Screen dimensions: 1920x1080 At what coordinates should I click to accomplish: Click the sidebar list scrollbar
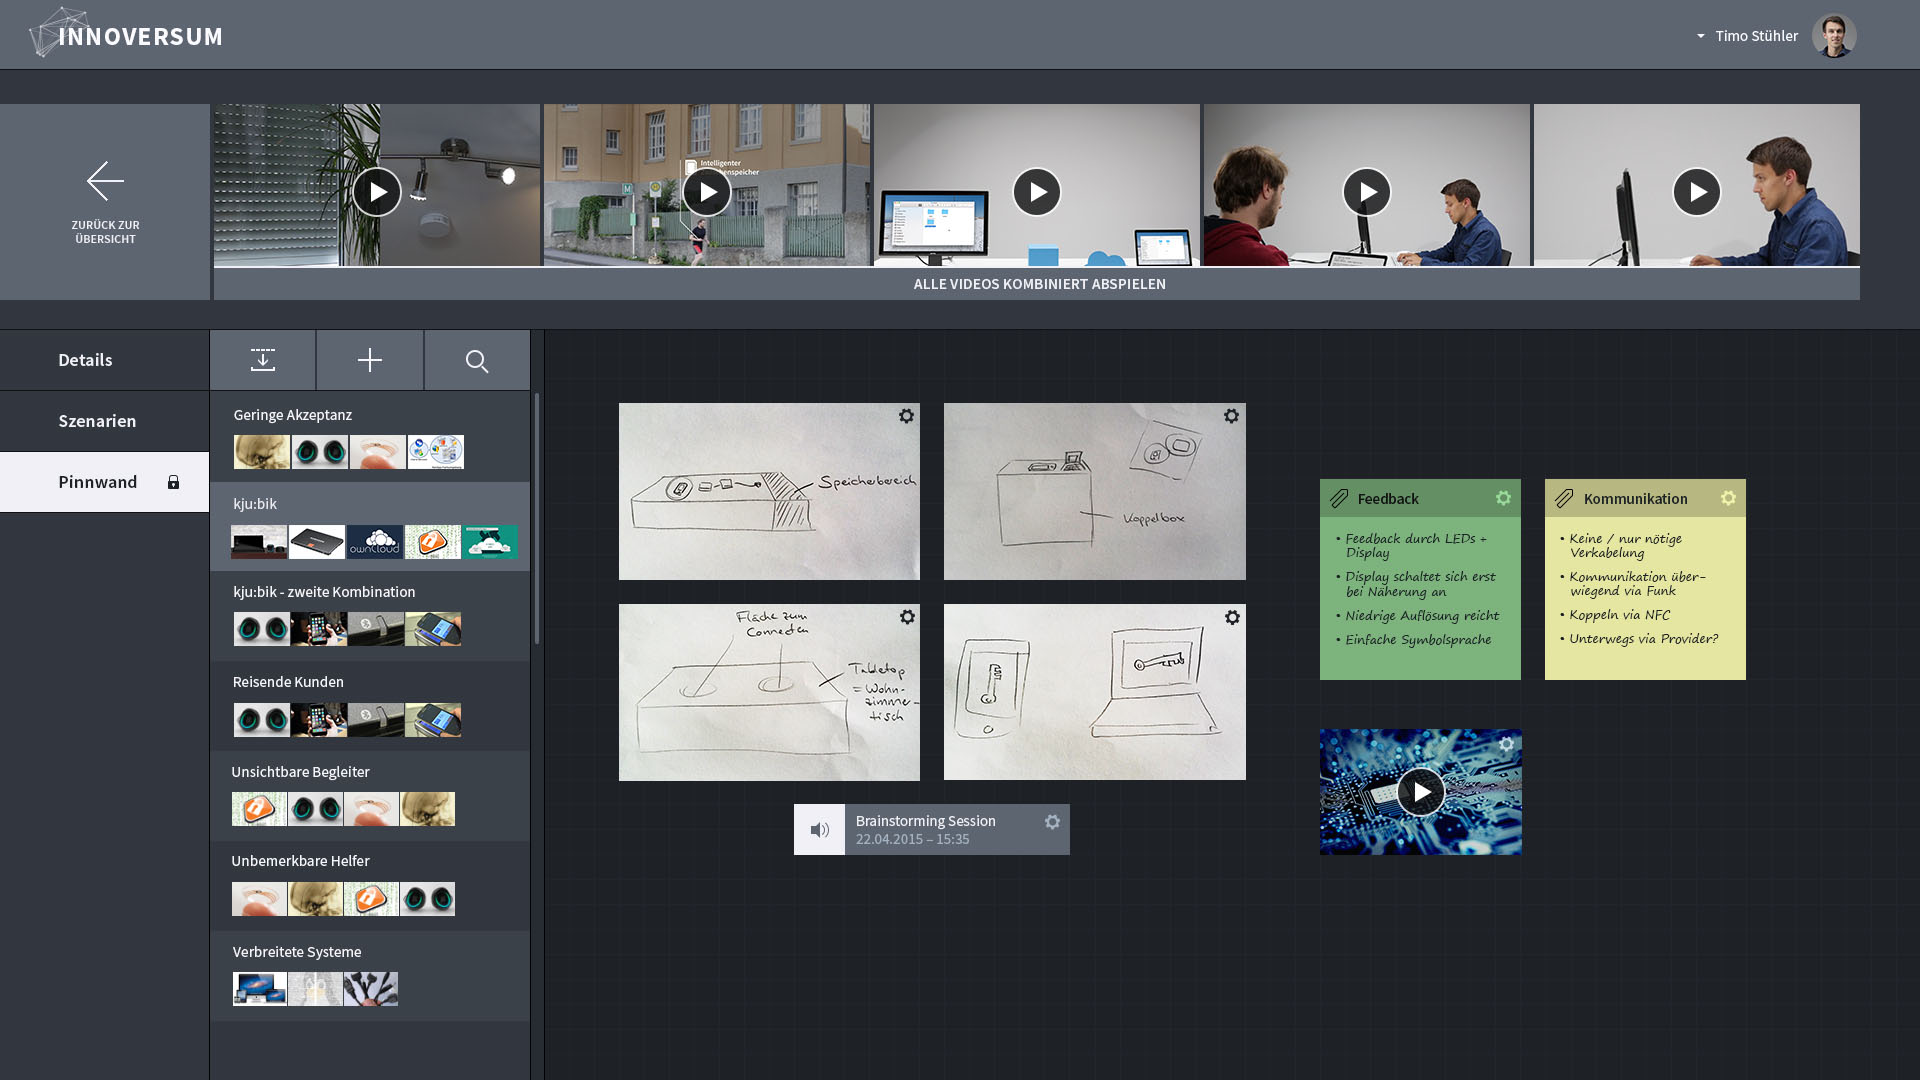tap(537, 520)
